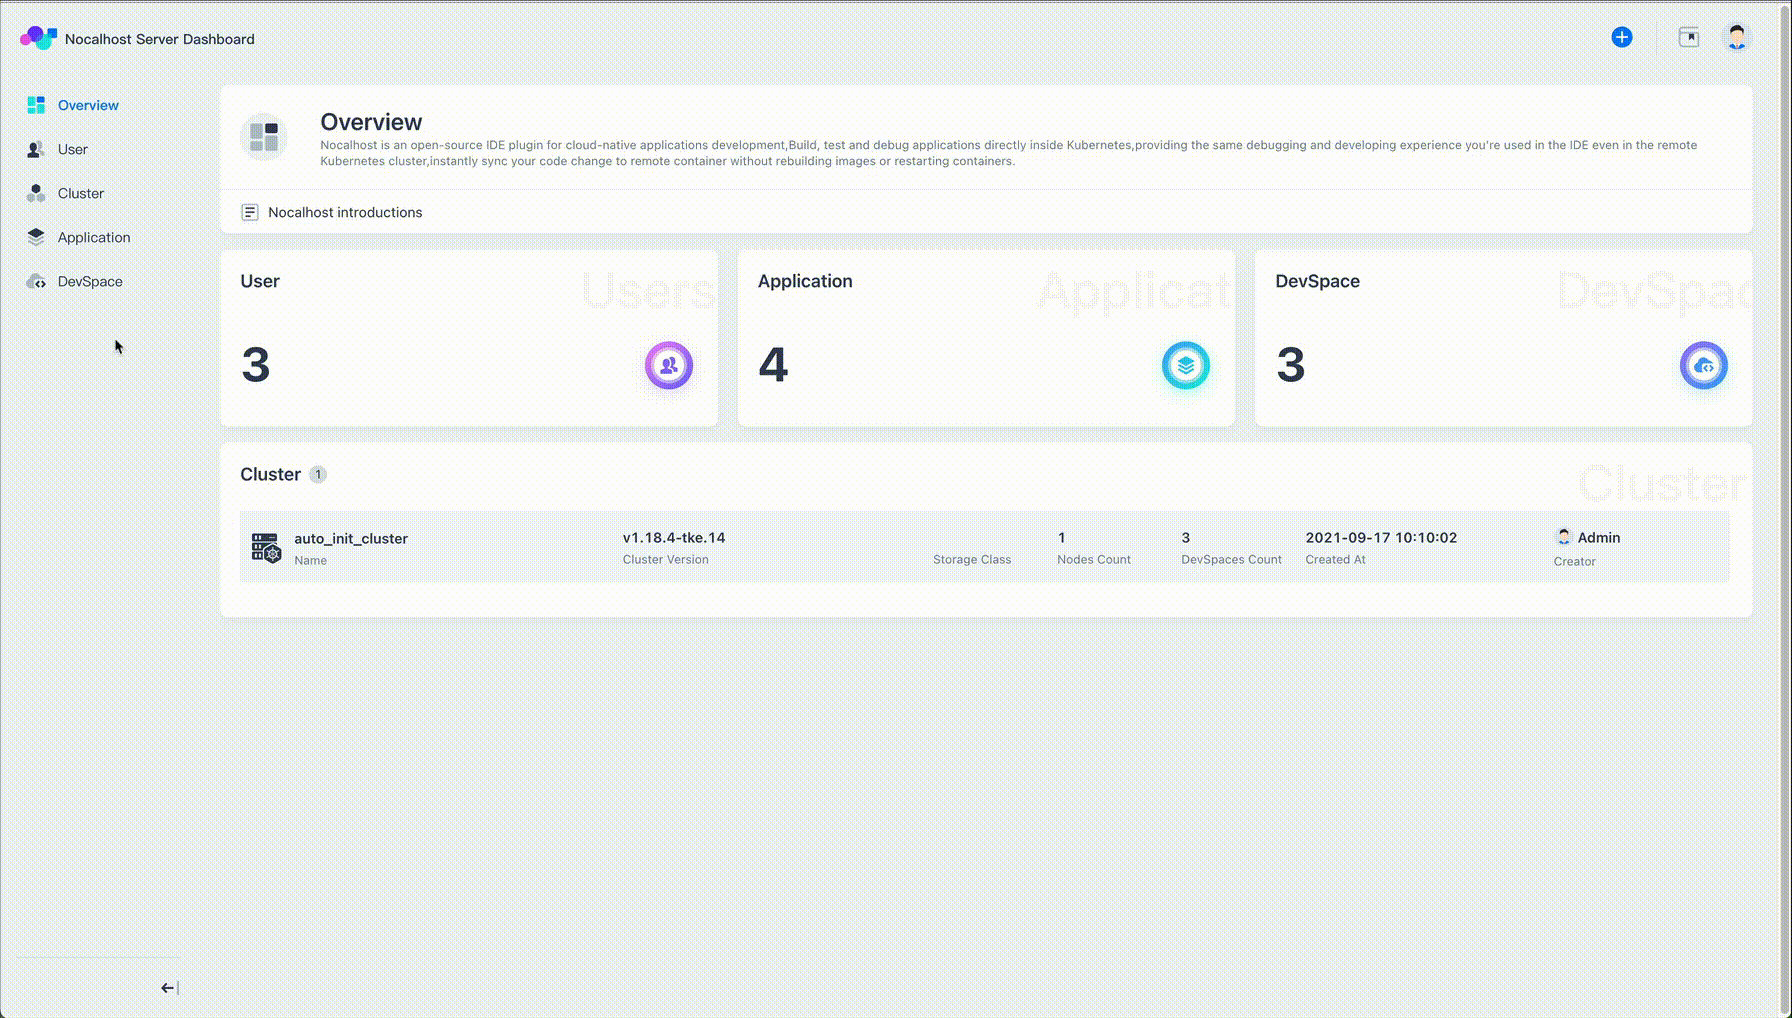Open the Nocalhost introductions link
This screenshot has width=1792, height=1018.
[345, 212]
